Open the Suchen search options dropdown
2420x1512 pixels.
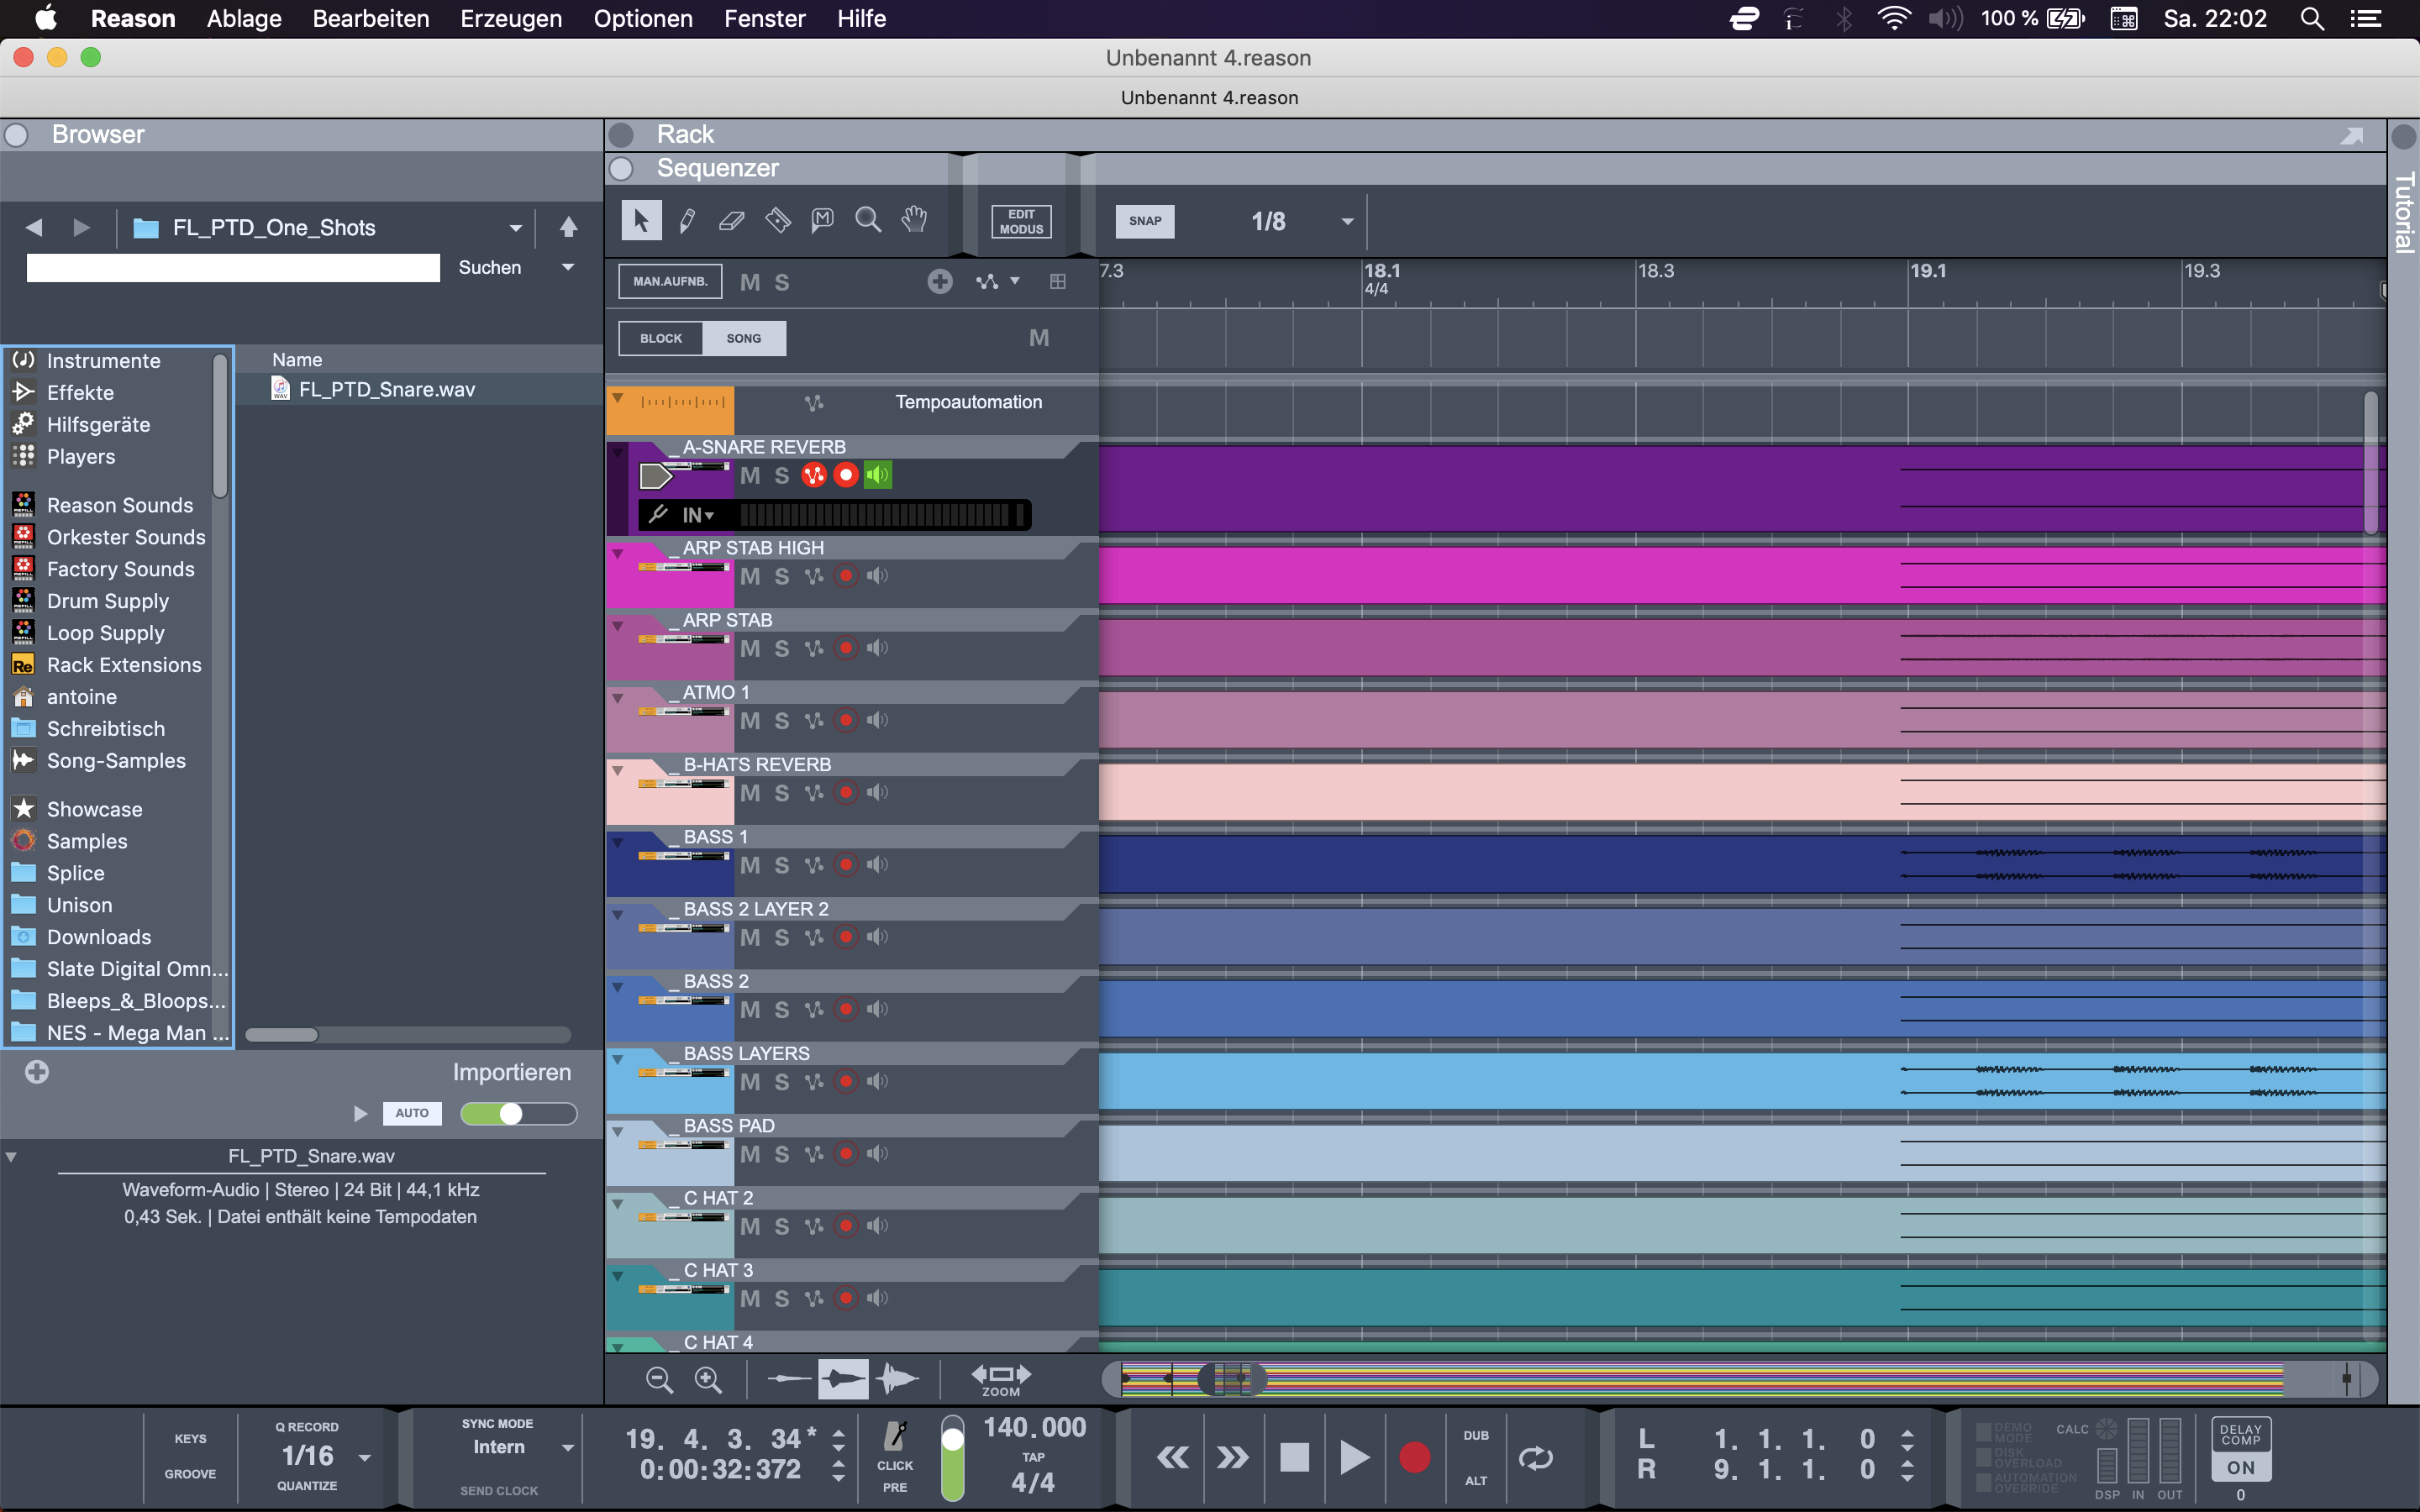(568, 267)
